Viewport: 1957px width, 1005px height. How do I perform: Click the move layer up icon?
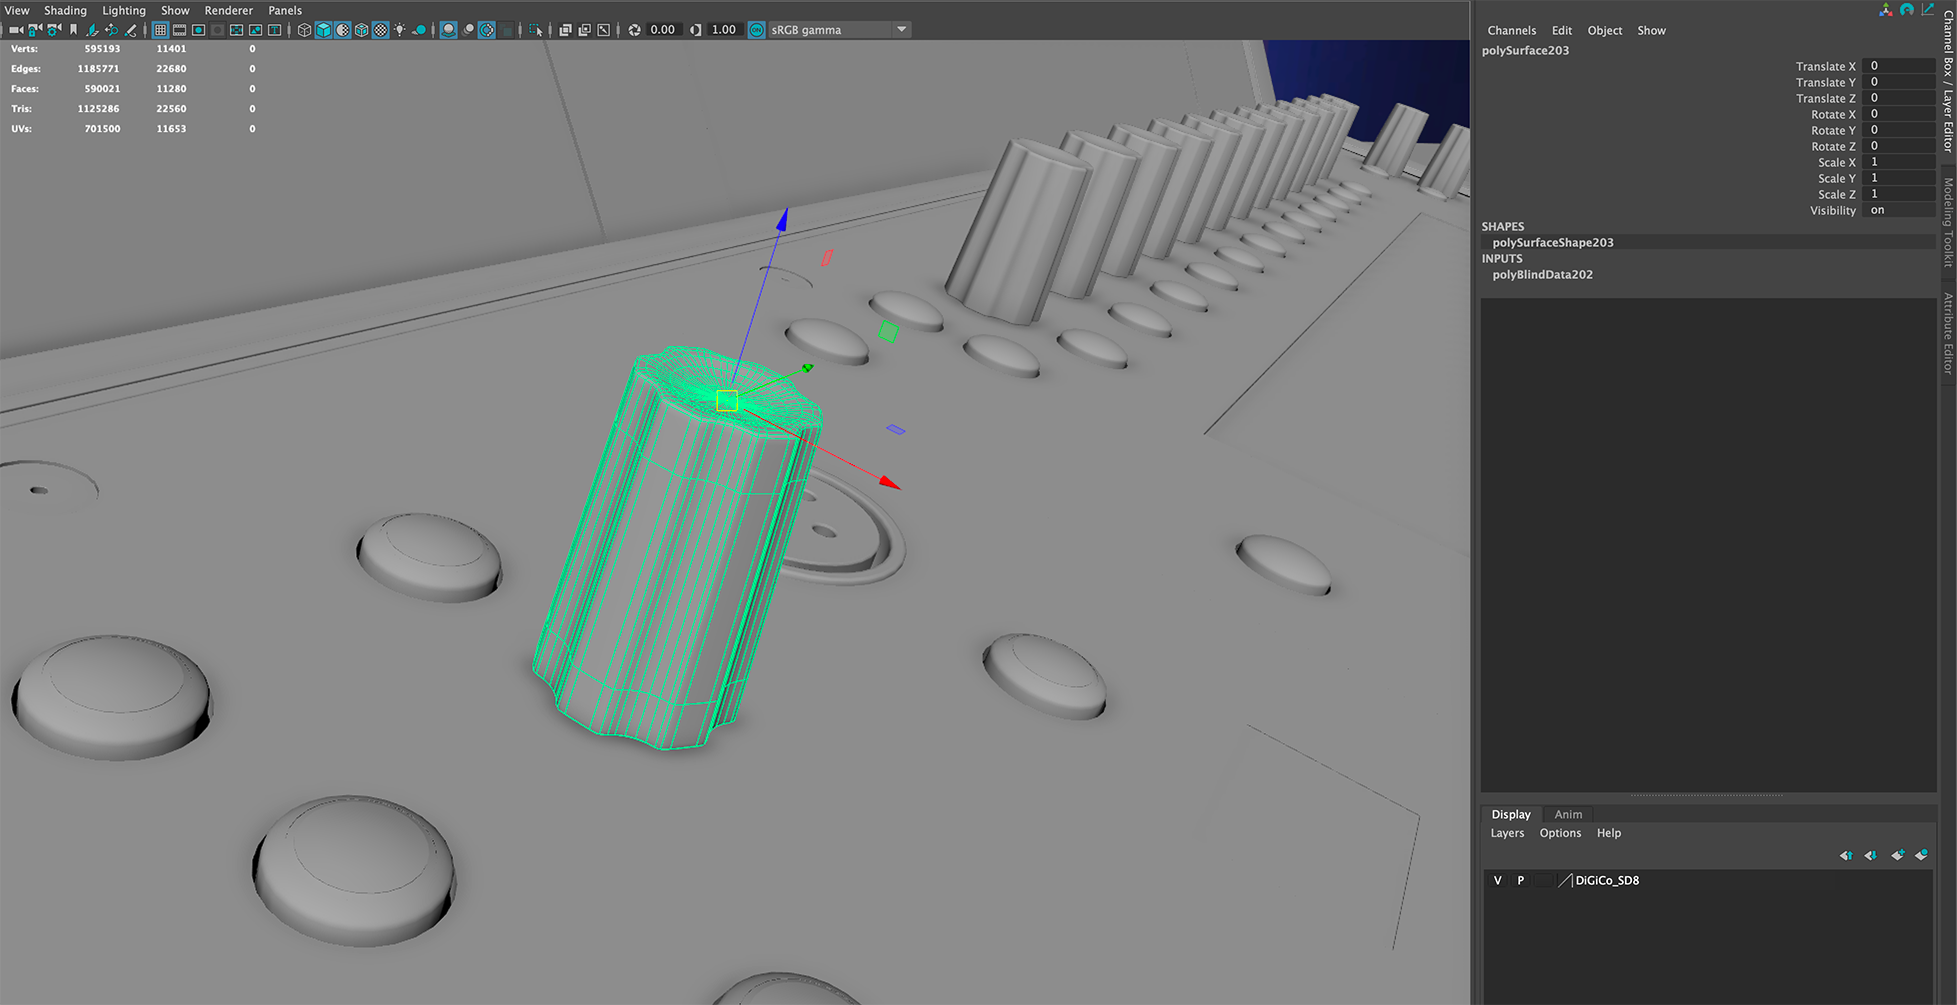point(1845,855)
